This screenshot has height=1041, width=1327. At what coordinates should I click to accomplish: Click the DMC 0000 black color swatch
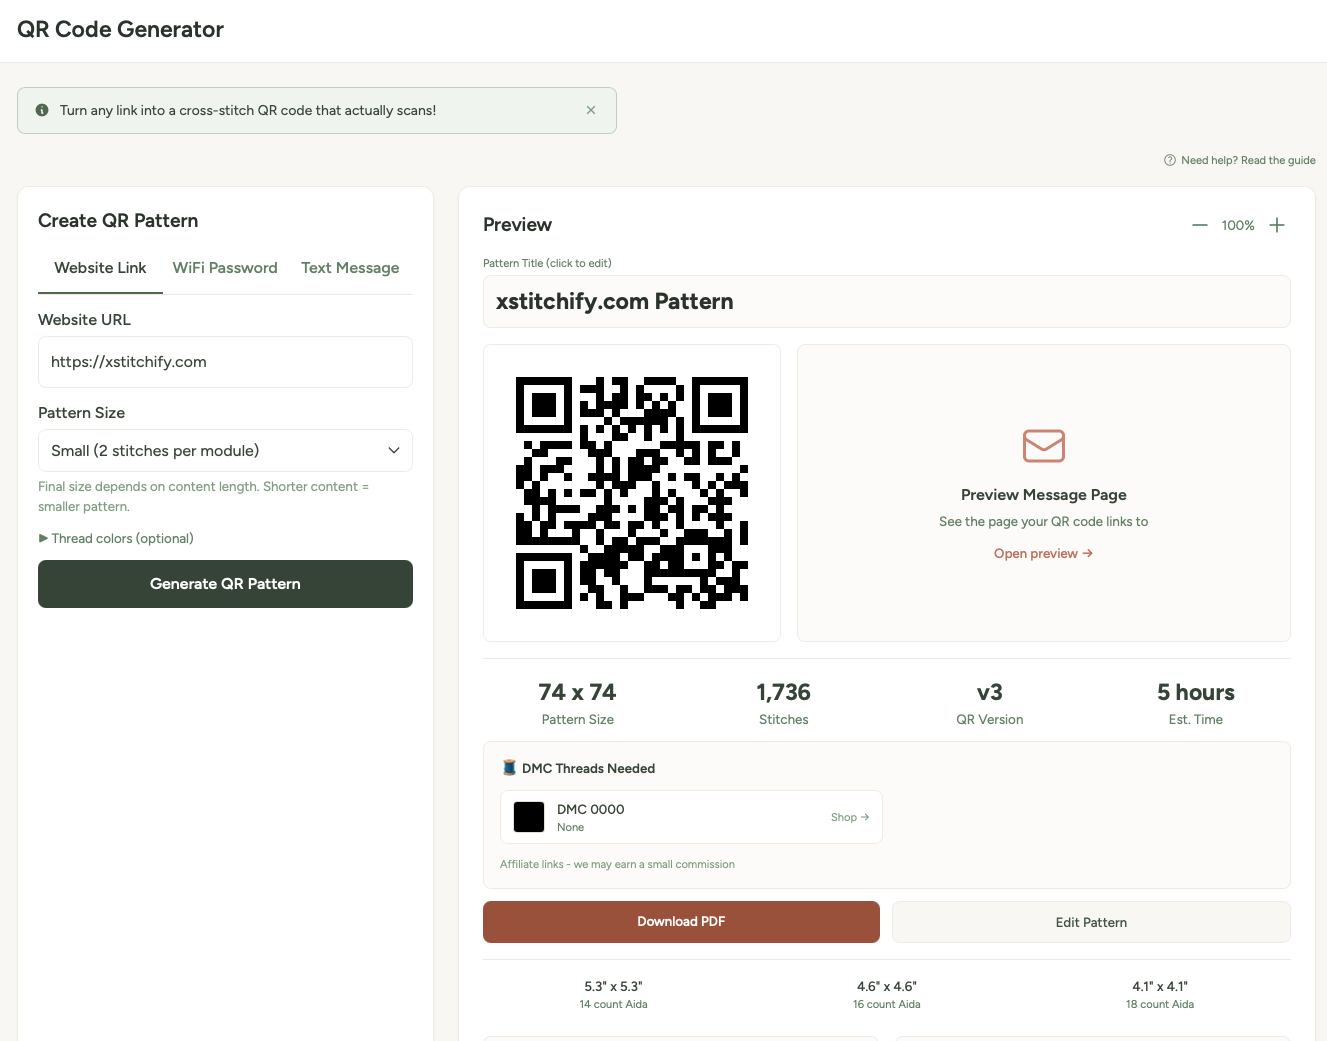click(x=529, y=817)
